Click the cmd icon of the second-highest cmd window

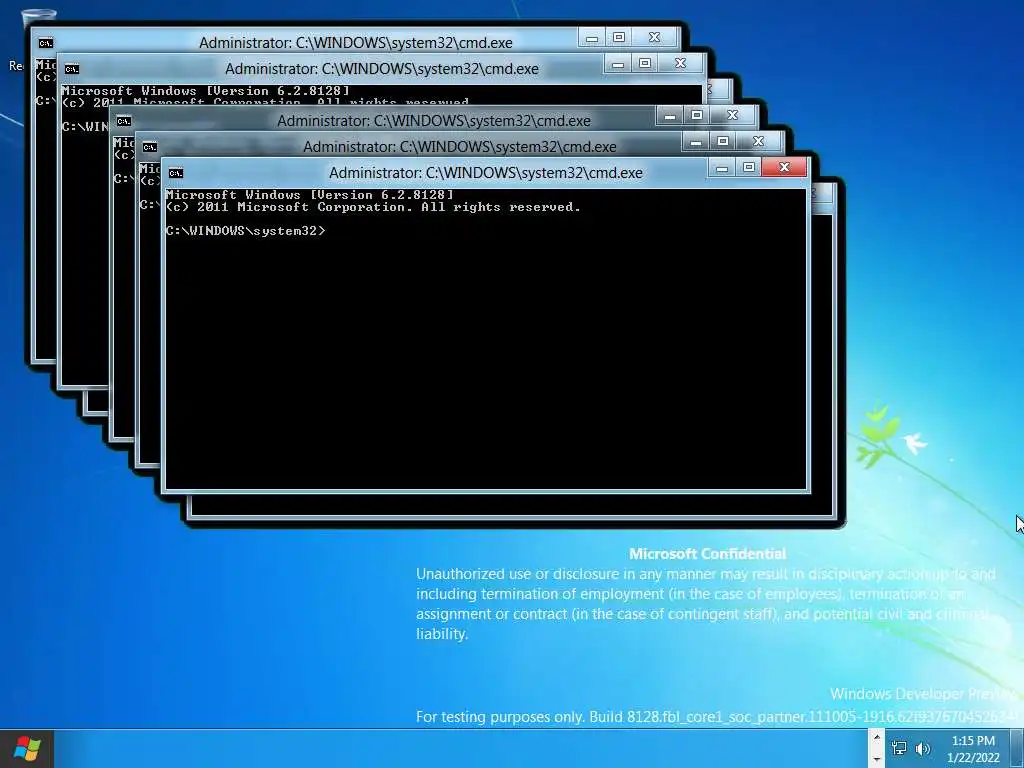[71, 69]
